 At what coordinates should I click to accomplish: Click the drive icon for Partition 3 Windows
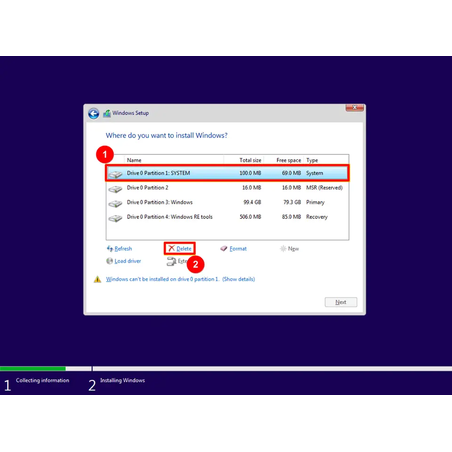coord(115,203)
